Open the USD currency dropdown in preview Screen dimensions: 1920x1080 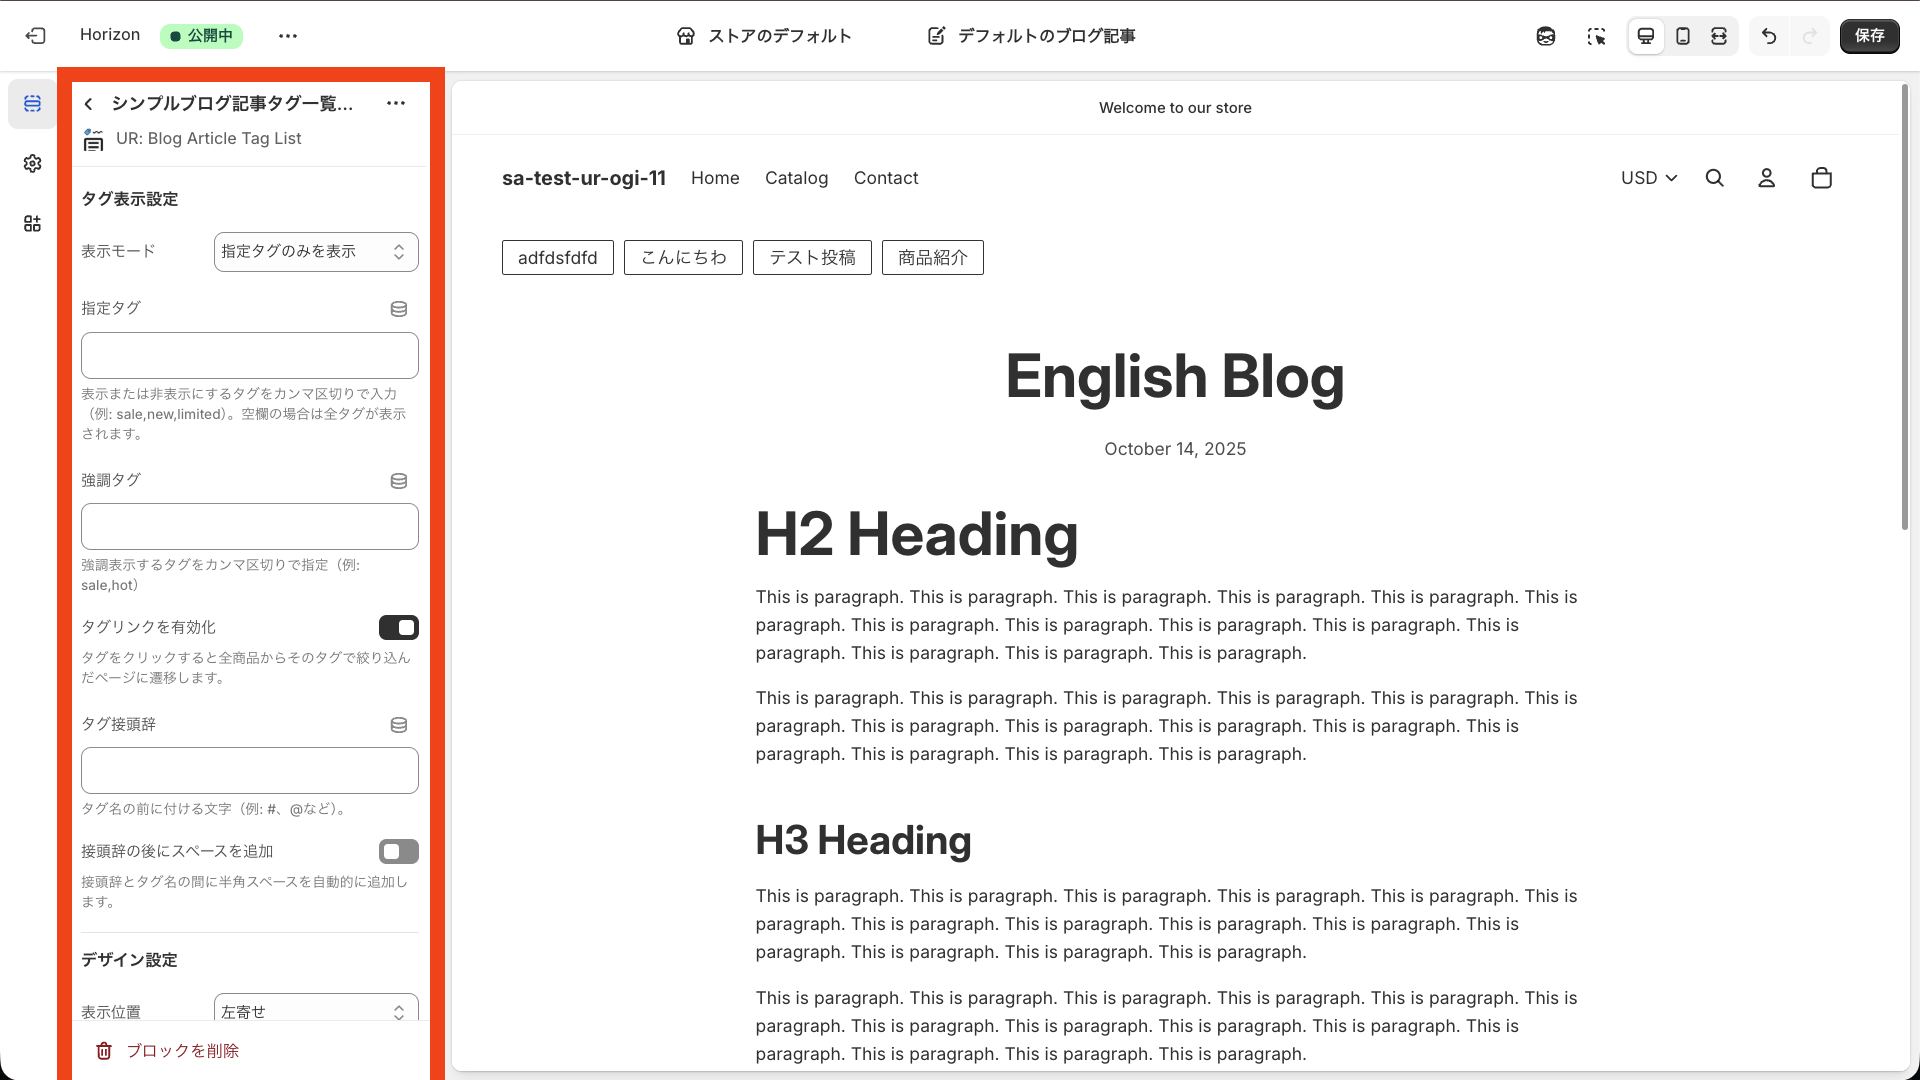1648,177
